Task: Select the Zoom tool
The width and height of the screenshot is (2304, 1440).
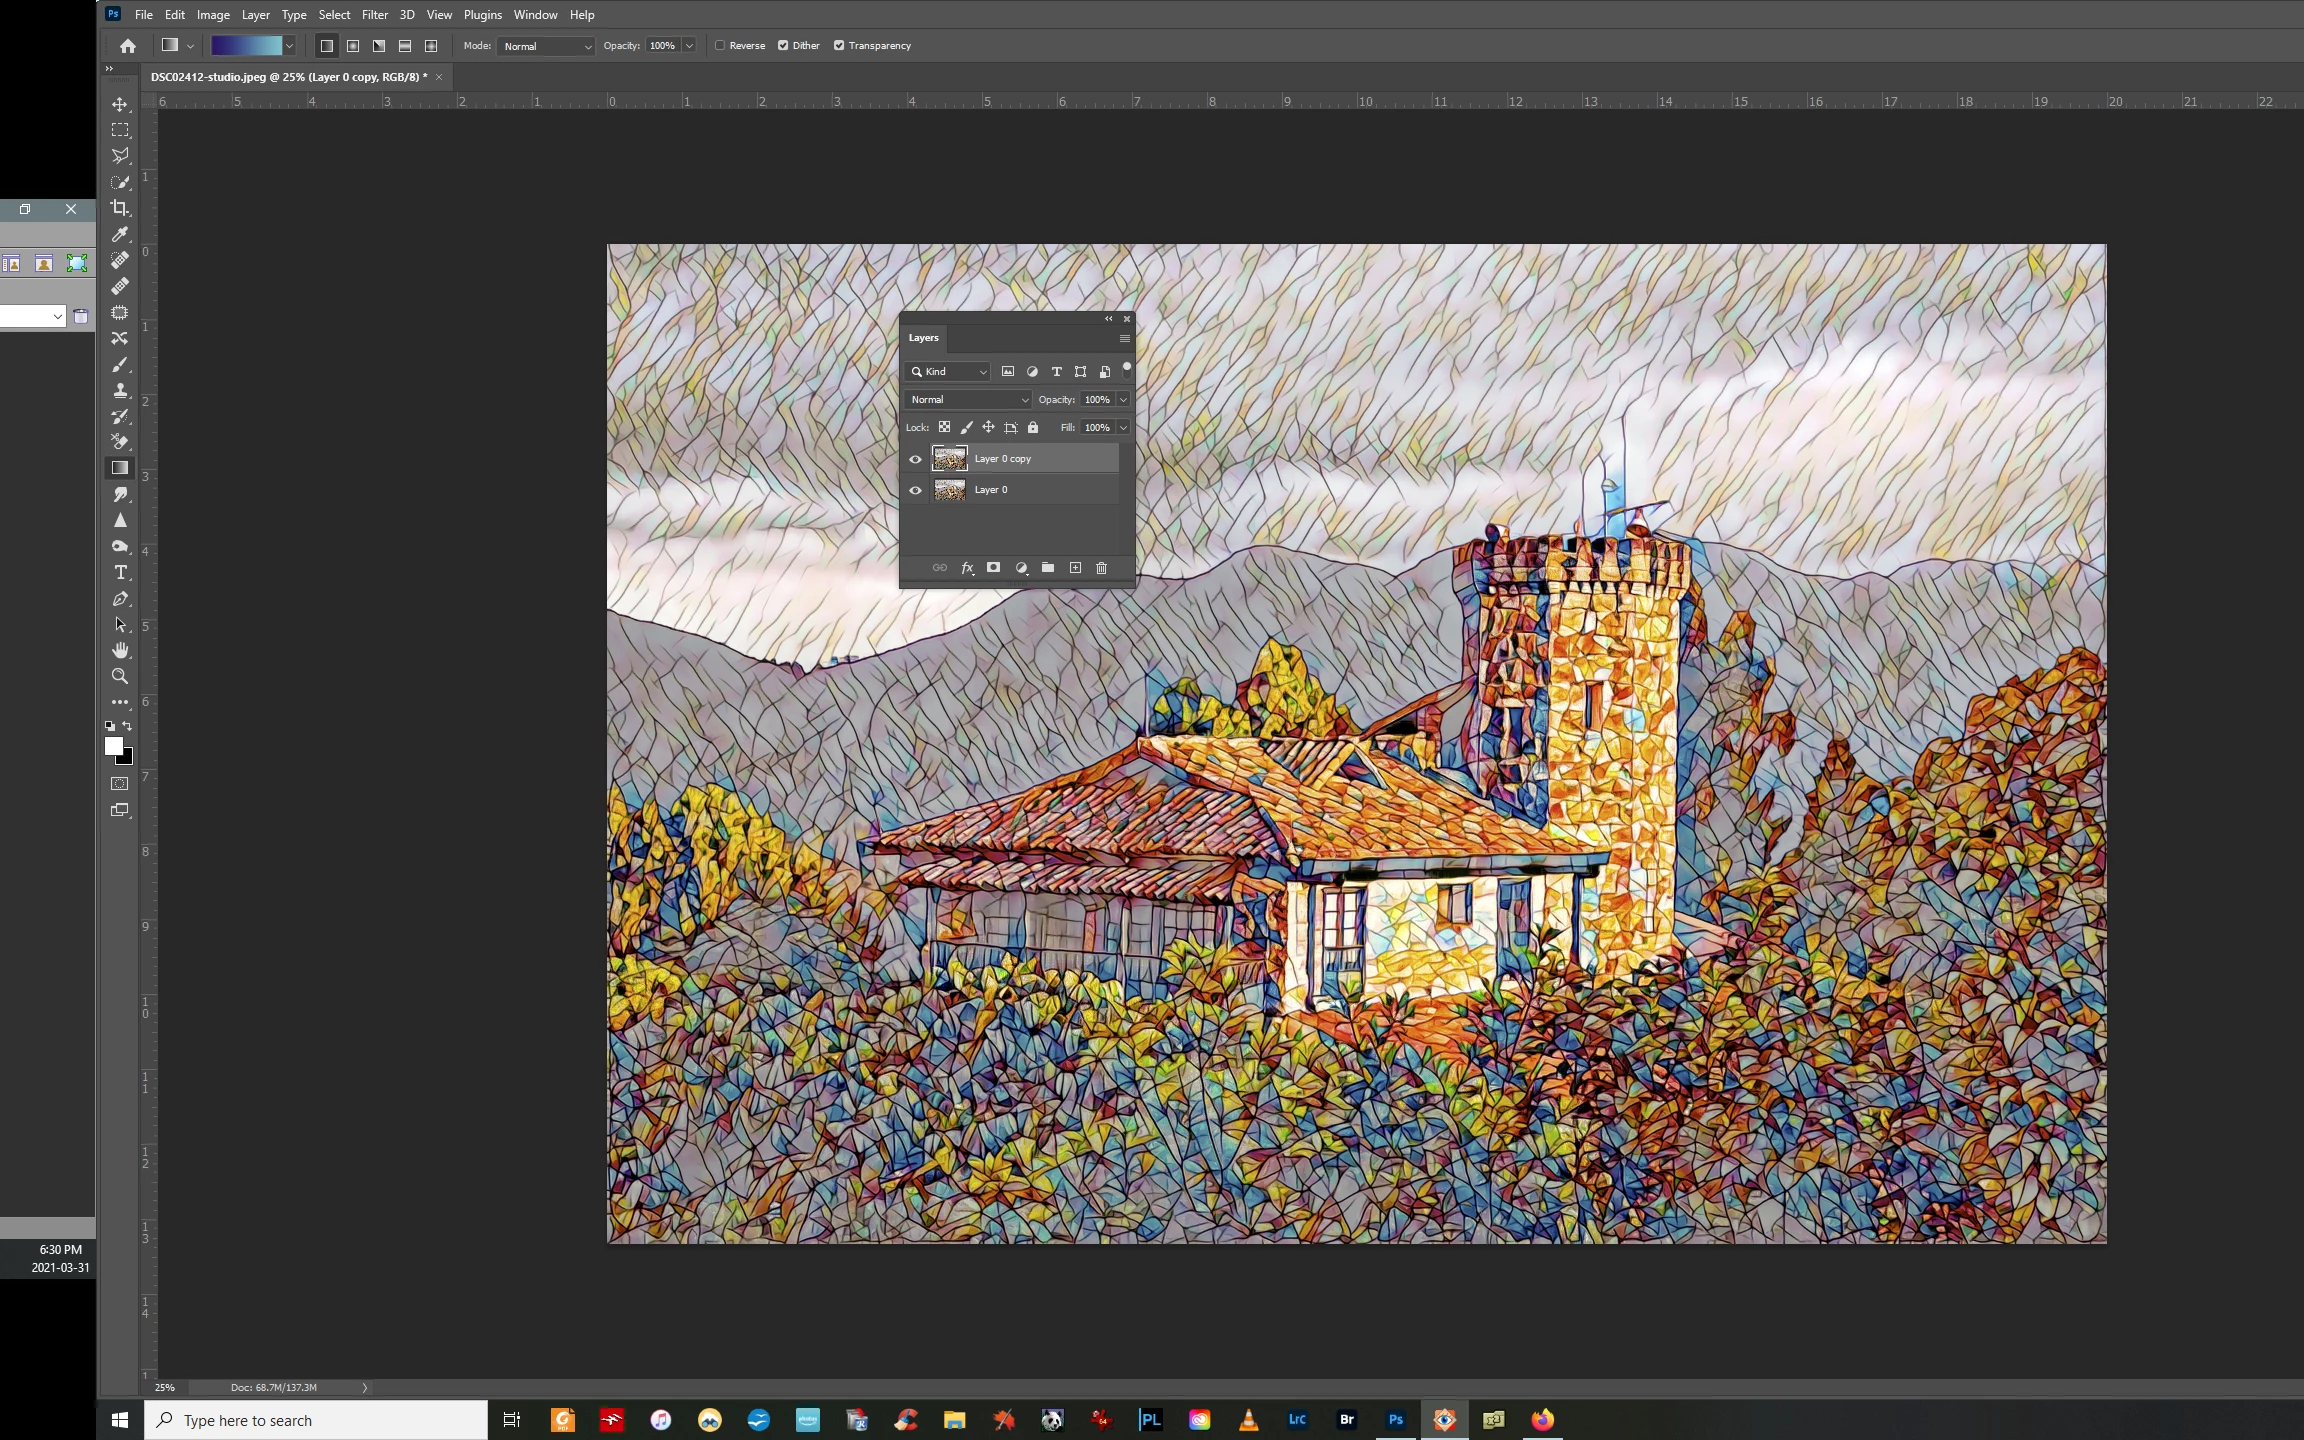Action: coord(120,677)
